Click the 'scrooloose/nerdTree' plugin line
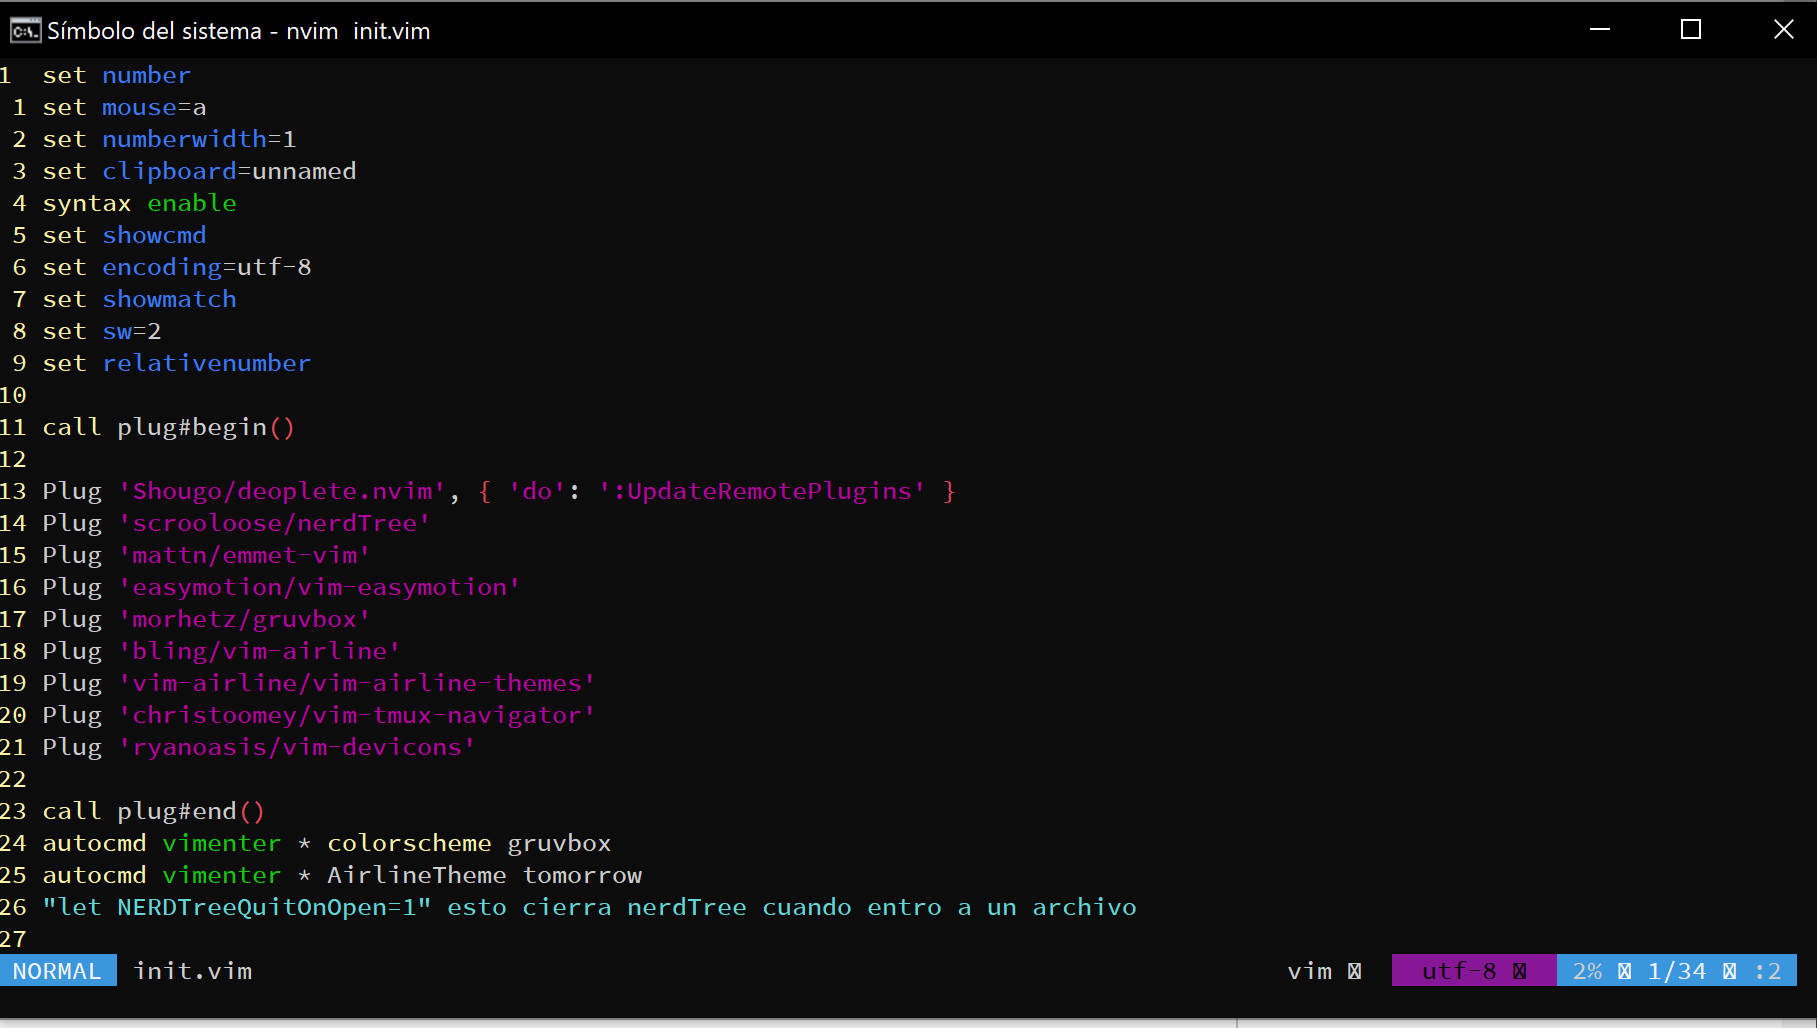Image resolution: width=1817 pixels, height=1028 pixels. pyautogui.click(x=237, y=523)
